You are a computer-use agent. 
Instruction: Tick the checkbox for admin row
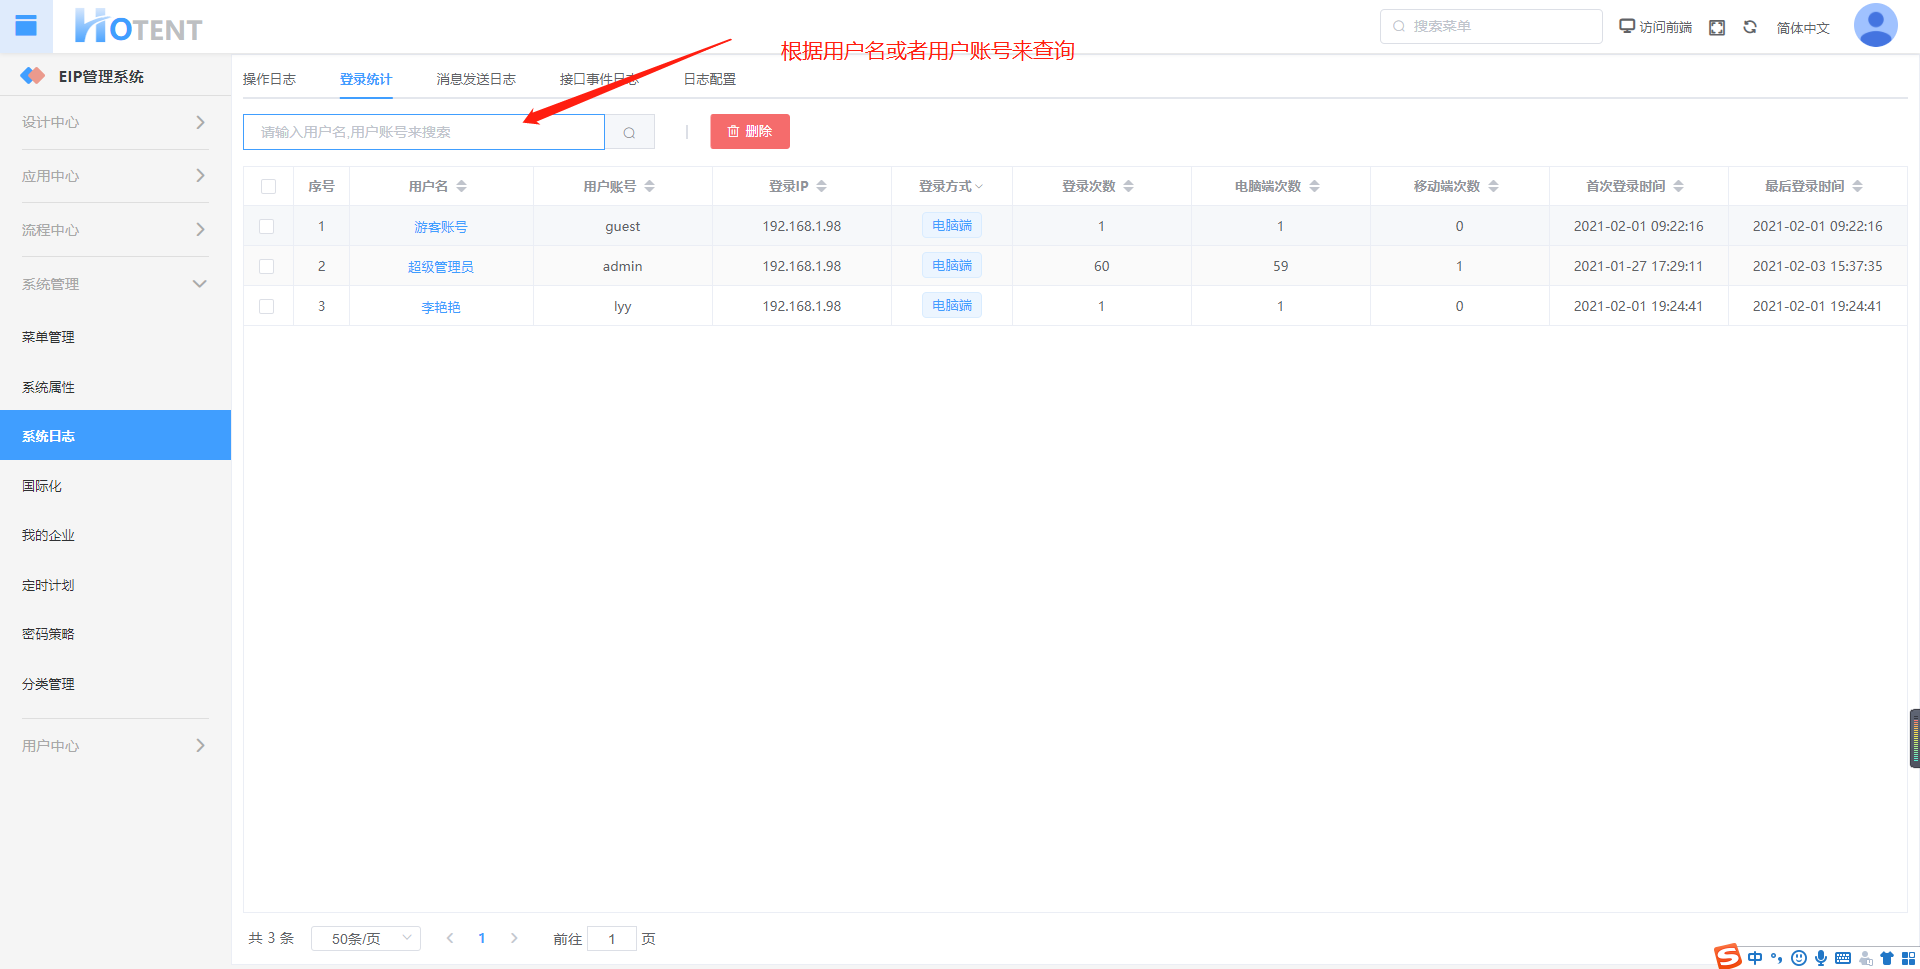(x=267, y=267)
